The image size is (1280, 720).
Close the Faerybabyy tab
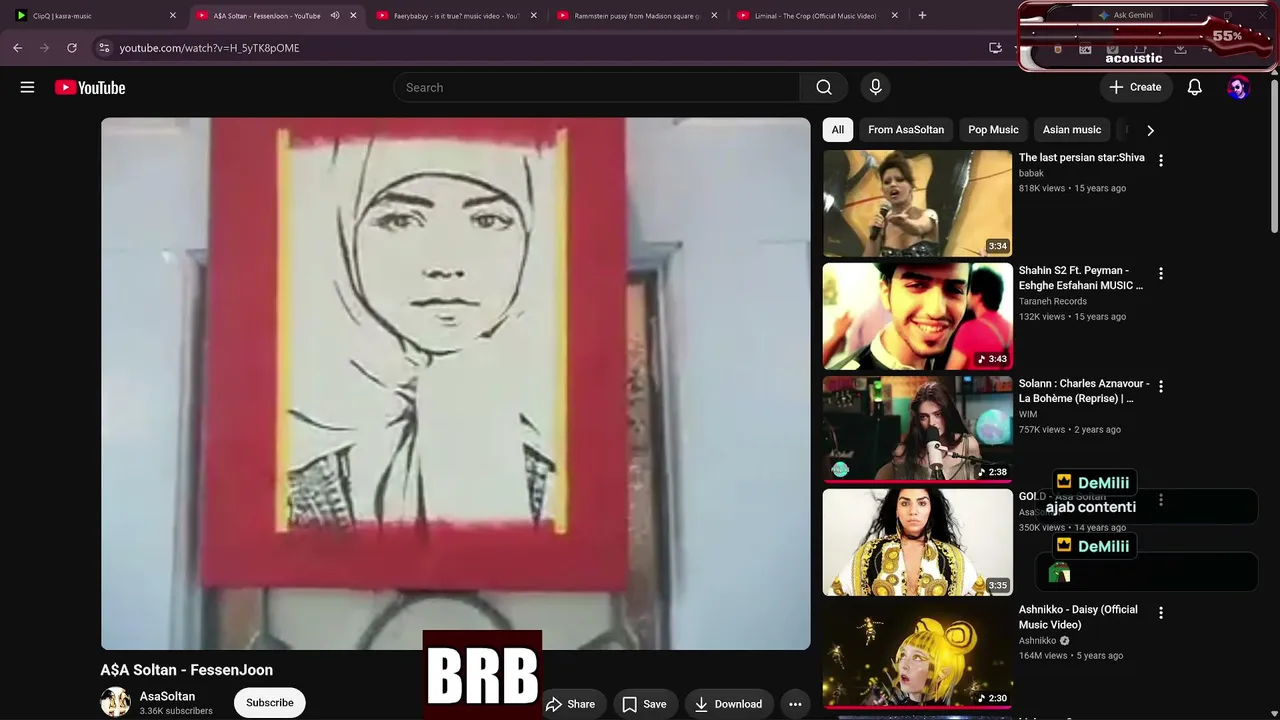click(x=533, y=15)
